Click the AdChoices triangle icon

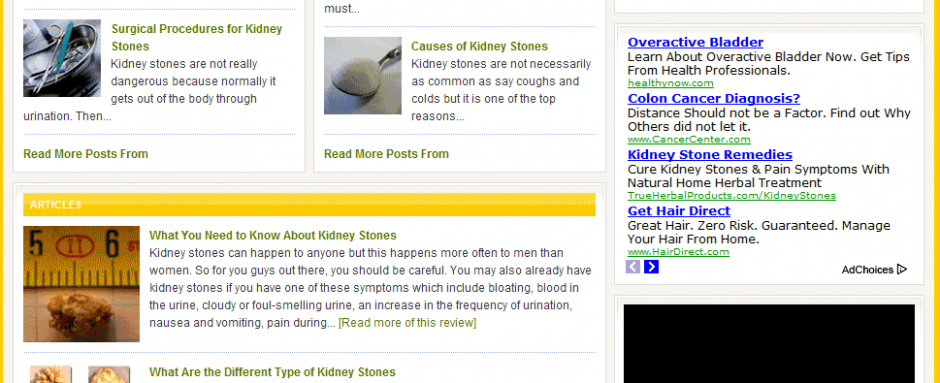point(902,270)
